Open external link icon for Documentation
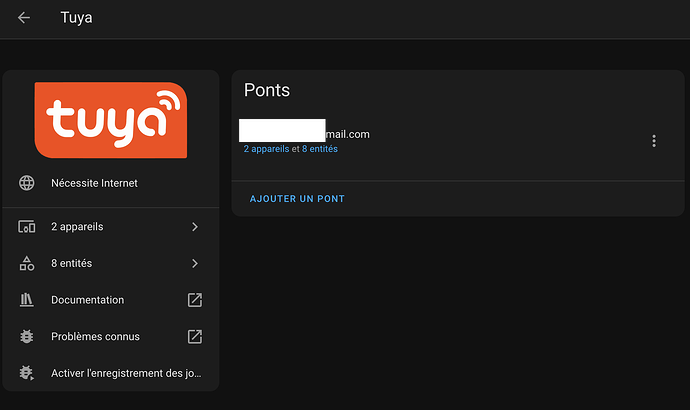Screen dimensions: 690x410 [x=195, y=300]
